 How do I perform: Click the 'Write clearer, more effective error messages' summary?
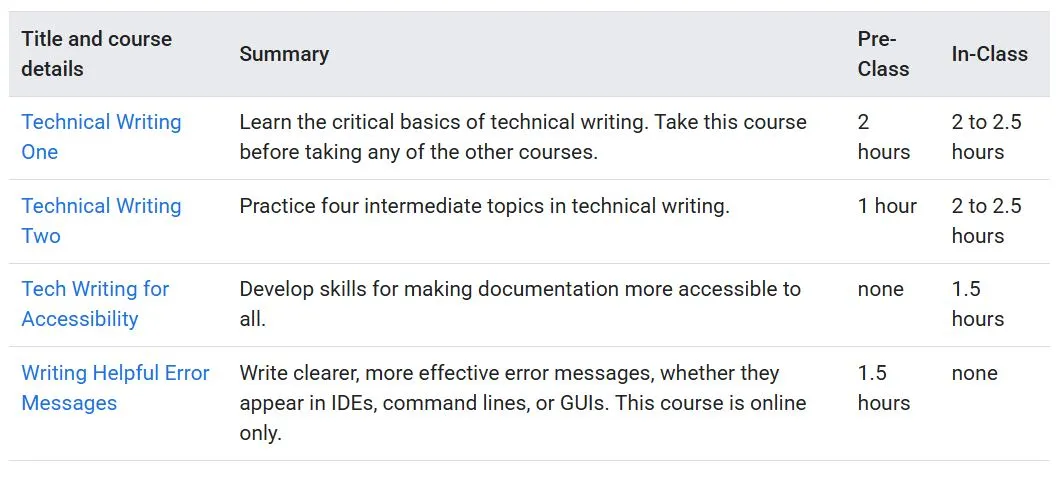coord(522,403)
